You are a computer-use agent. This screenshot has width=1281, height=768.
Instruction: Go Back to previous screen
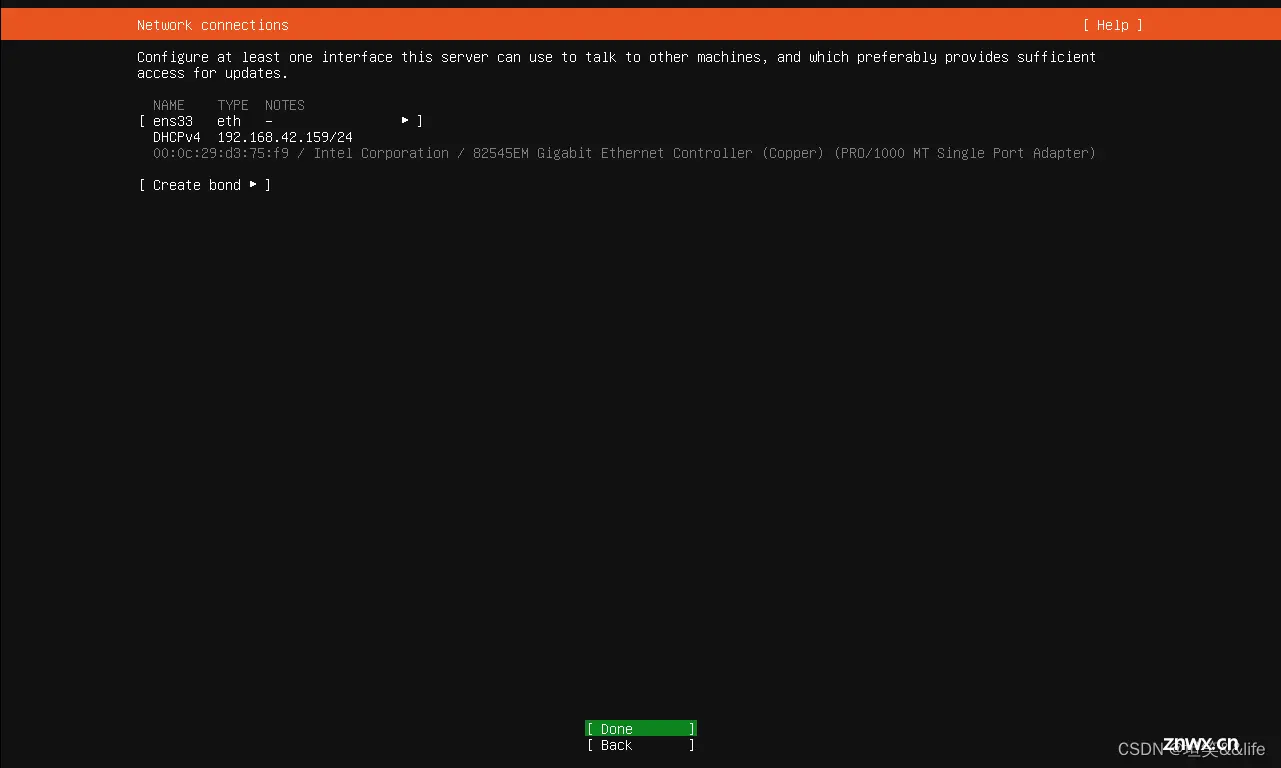click(x=641, y=745)
